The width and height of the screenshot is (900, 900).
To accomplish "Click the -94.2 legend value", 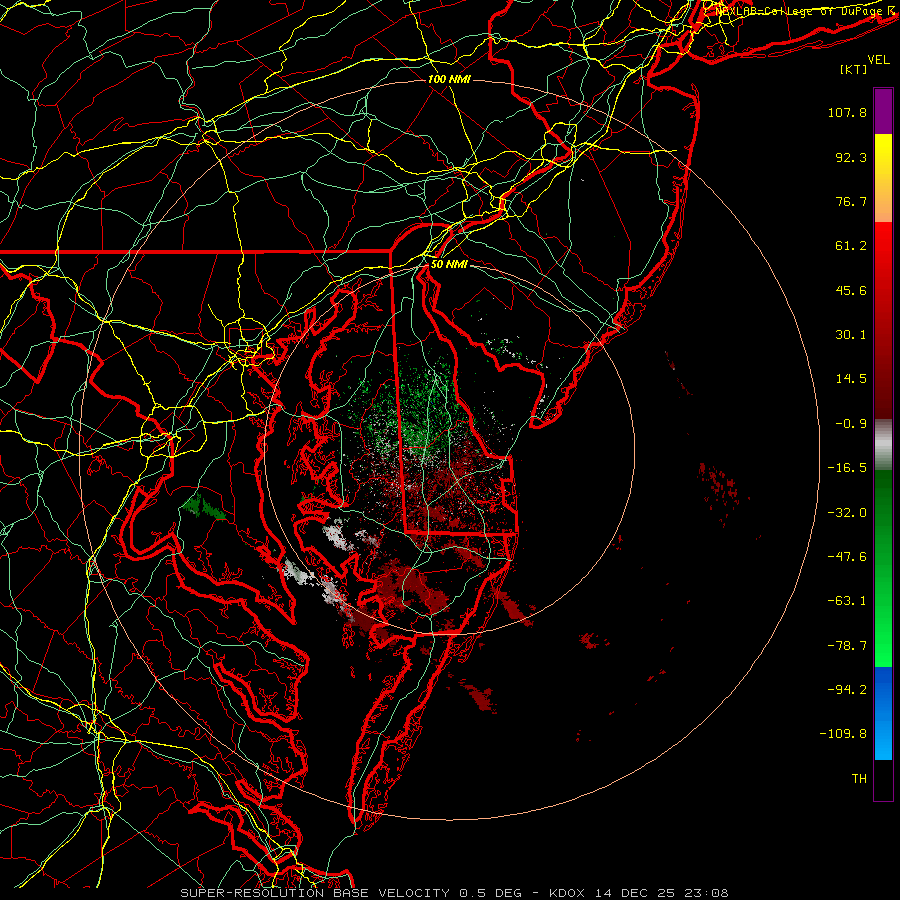I will tap(847, 690).
